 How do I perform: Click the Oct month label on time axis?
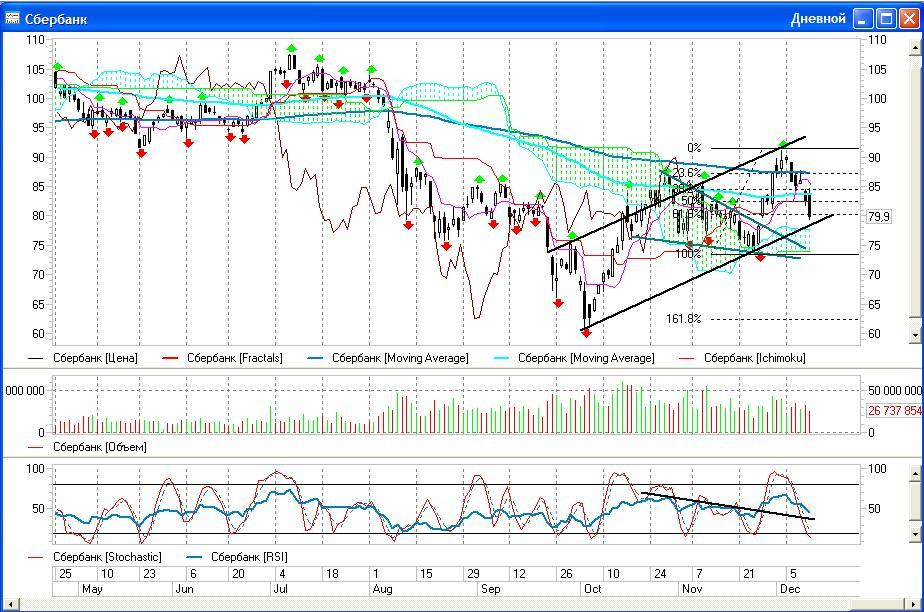[x=592, y=589]
